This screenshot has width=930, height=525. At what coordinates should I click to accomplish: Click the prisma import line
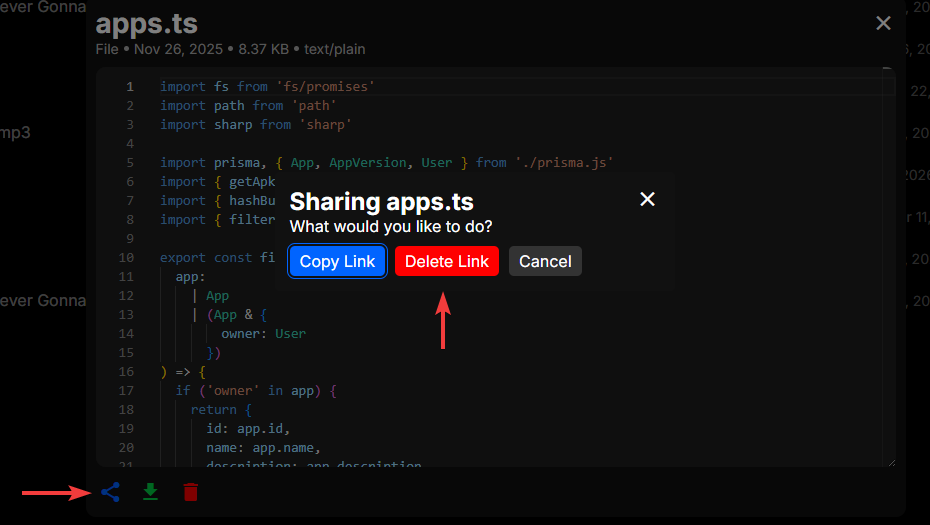[385, 163]
